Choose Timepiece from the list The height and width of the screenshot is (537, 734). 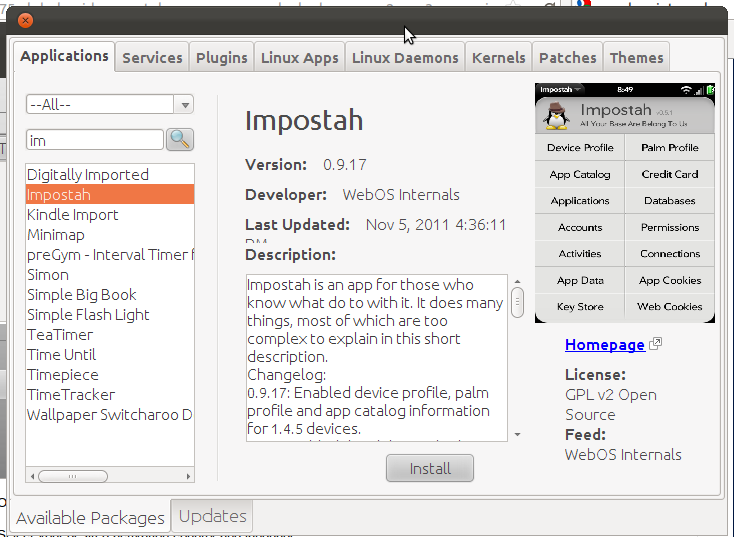pyautogui.click(x=110, y=375)
